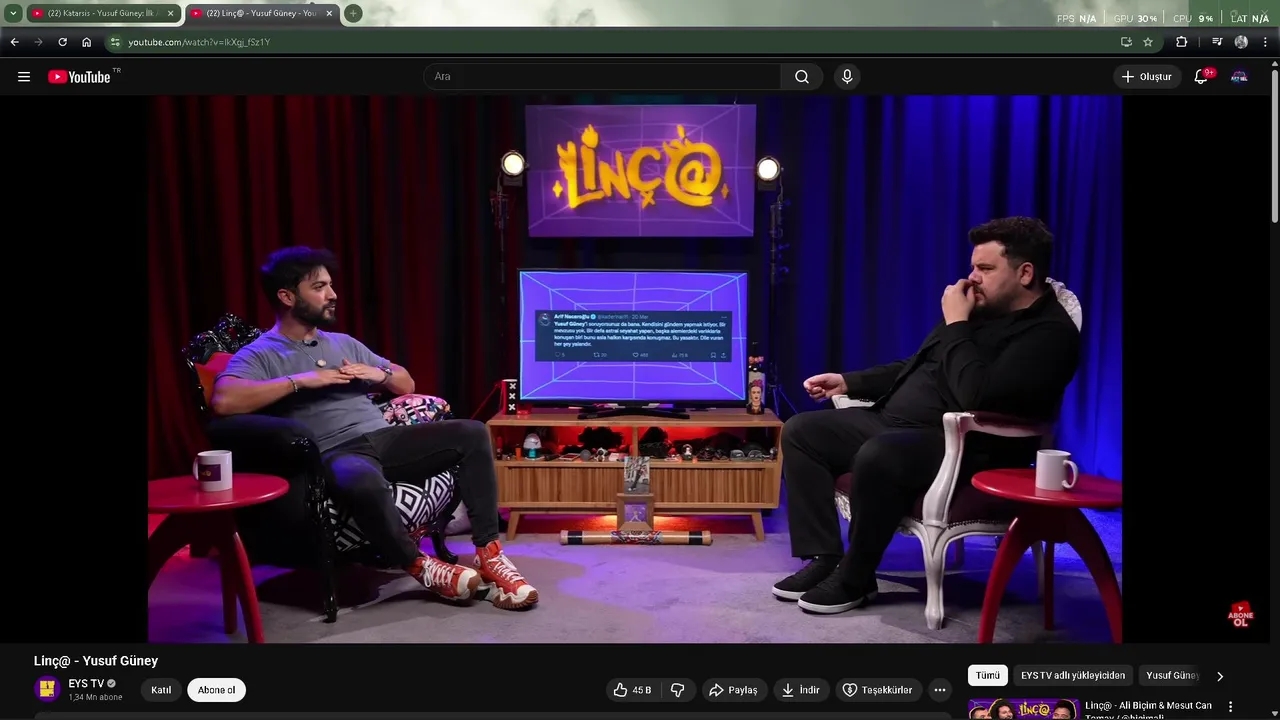Close the Katarsis - Yusuf Güney tab
This screenshot has width=1280, height=720.
coord(171,13)
